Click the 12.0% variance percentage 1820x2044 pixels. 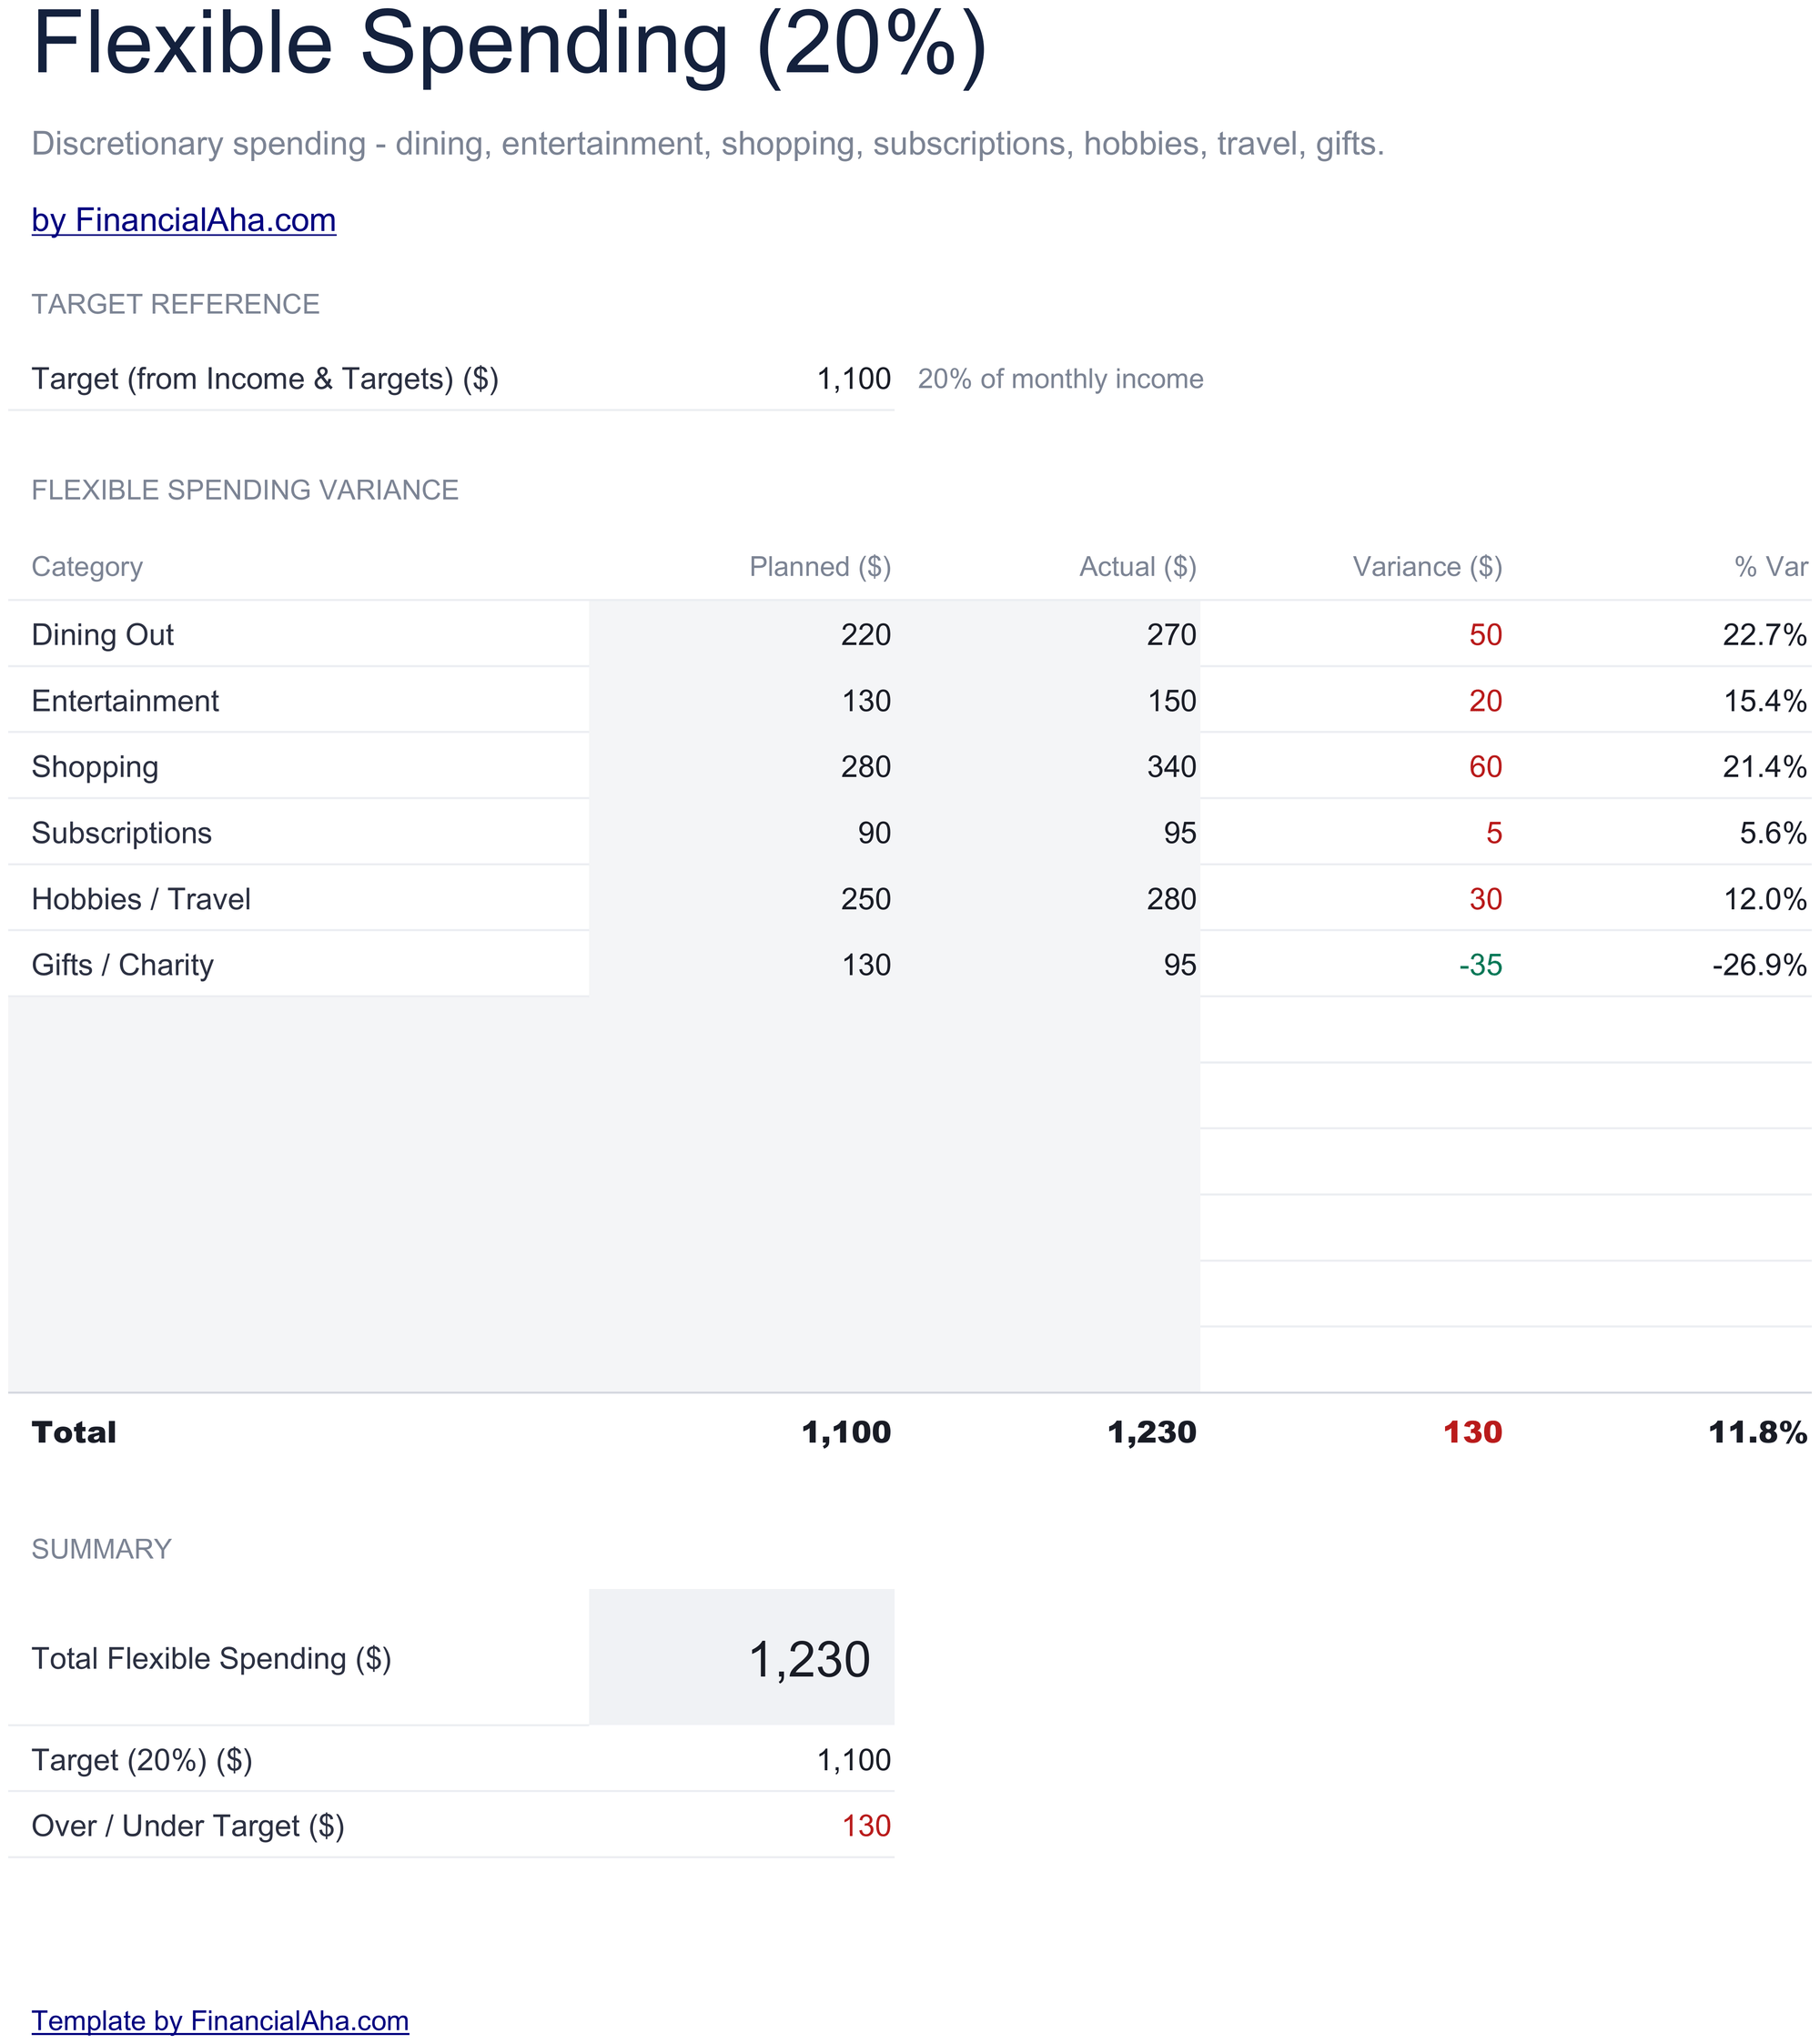[x=1764, y=899]
